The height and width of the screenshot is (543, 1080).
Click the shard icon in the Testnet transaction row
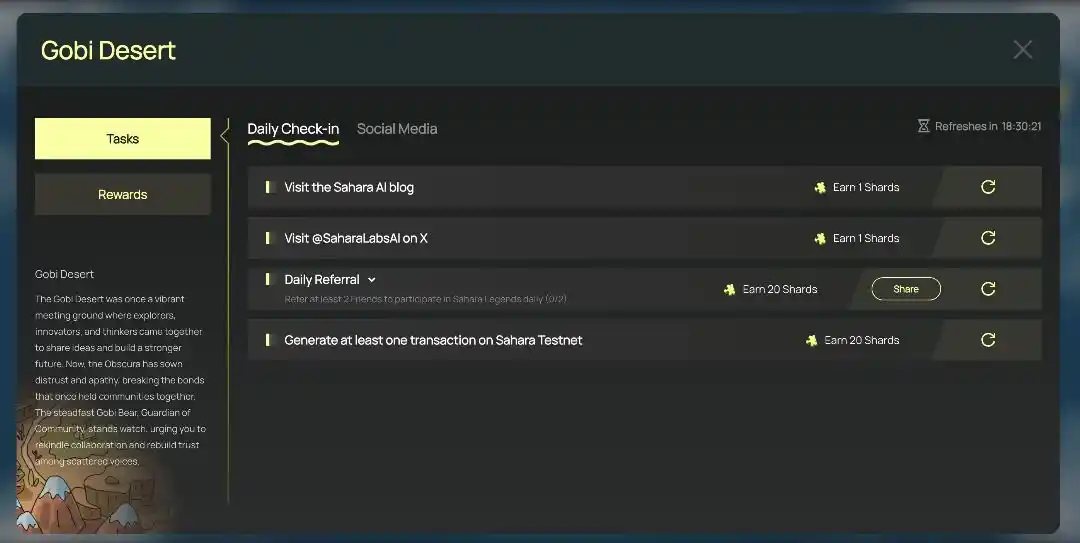pyautogui.click(x=812, y=341)
